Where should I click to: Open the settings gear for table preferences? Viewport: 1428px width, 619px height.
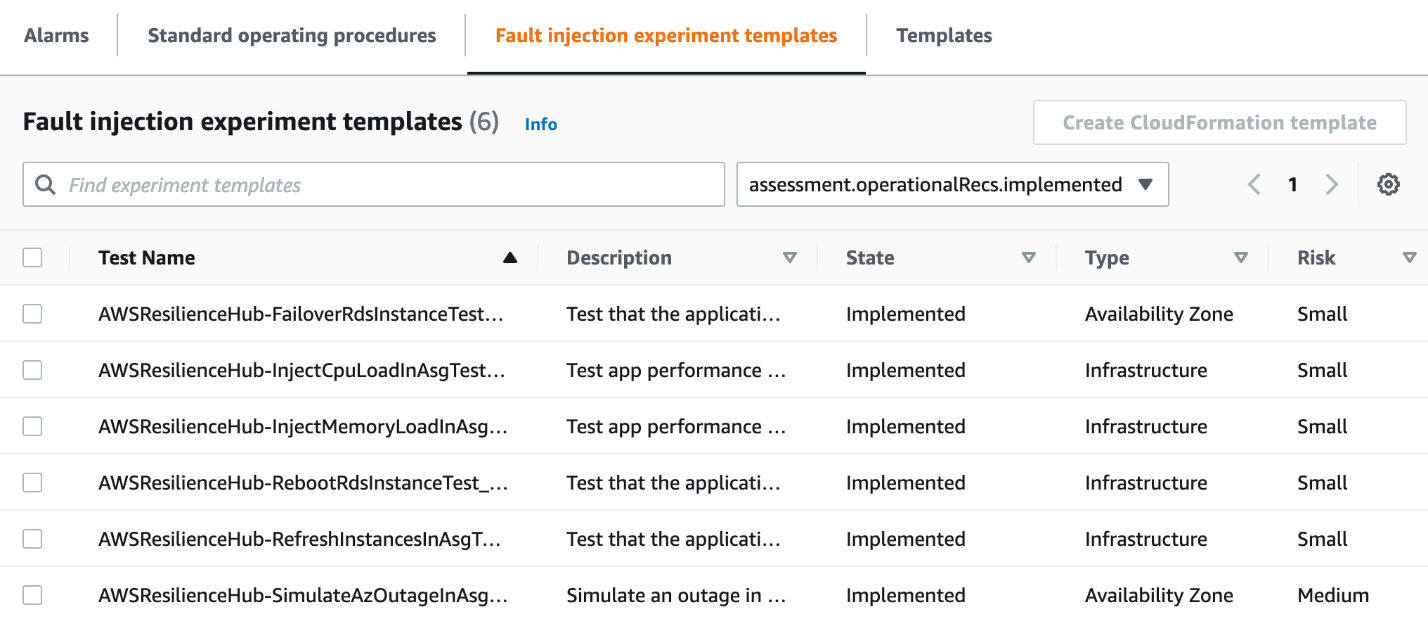point(1389,184)
